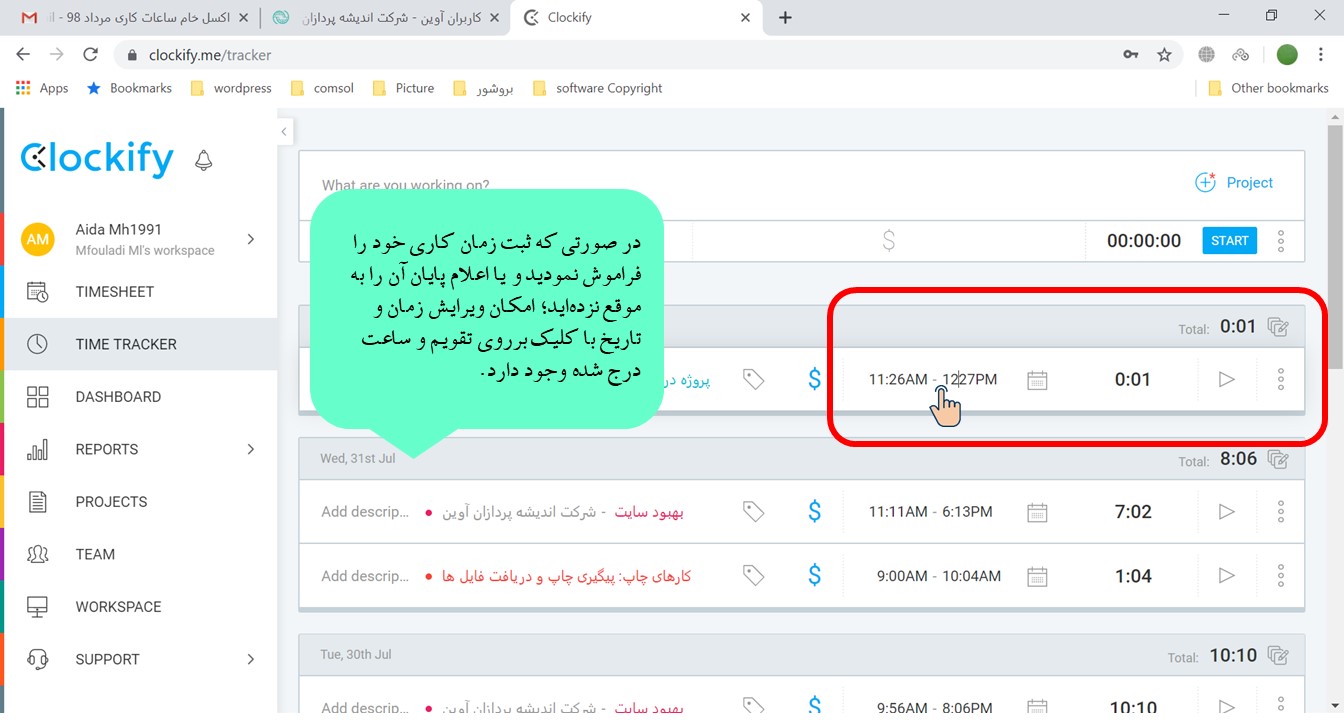Screen dimensions: 1344x720
Task: Open bulk edit icon next to Total 10:10
Action: click(x=1277, y=656)
